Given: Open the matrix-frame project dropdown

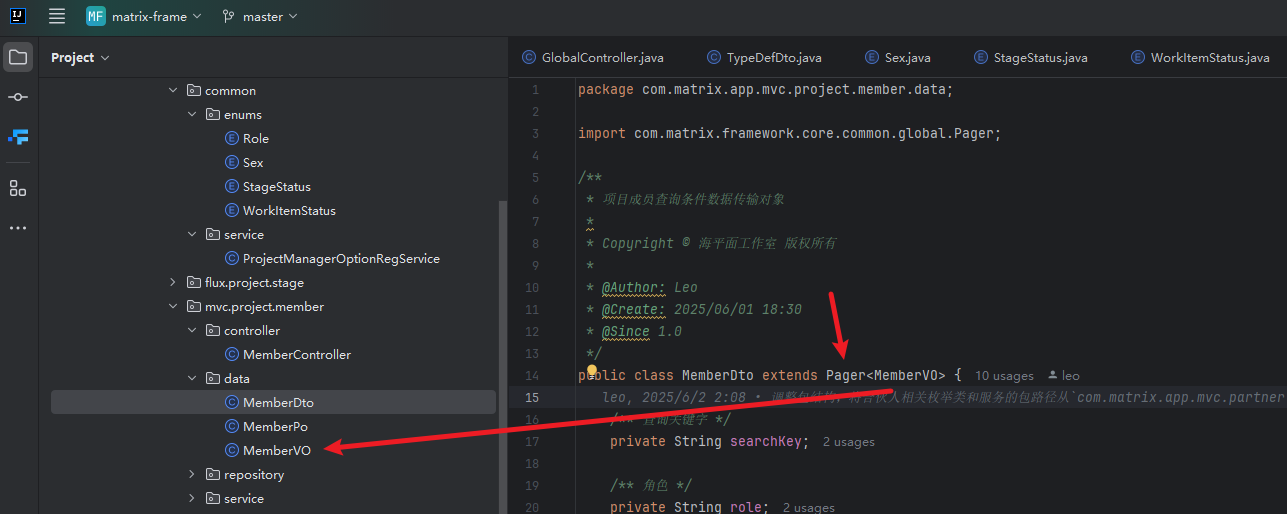Looking at the screenshot, I should (144, 17).
